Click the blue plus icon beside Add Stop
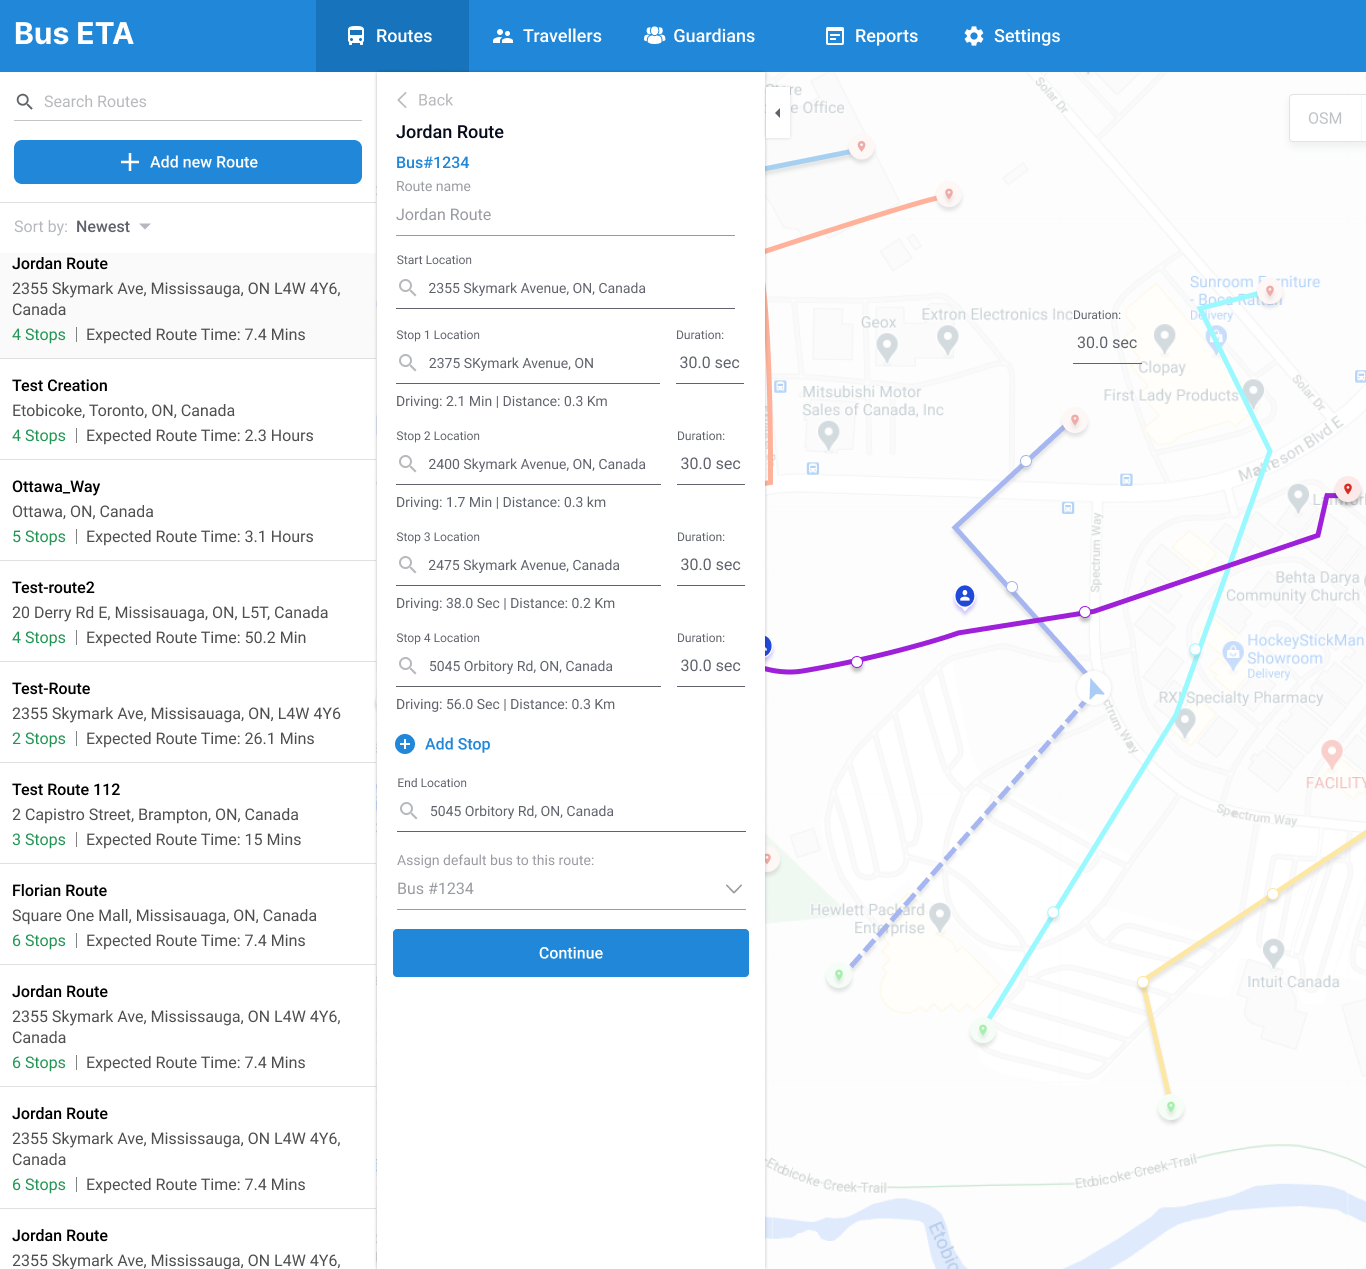Image resolution: width=1366 pixels, height=1269 pixels. click(x=405, y=744)
